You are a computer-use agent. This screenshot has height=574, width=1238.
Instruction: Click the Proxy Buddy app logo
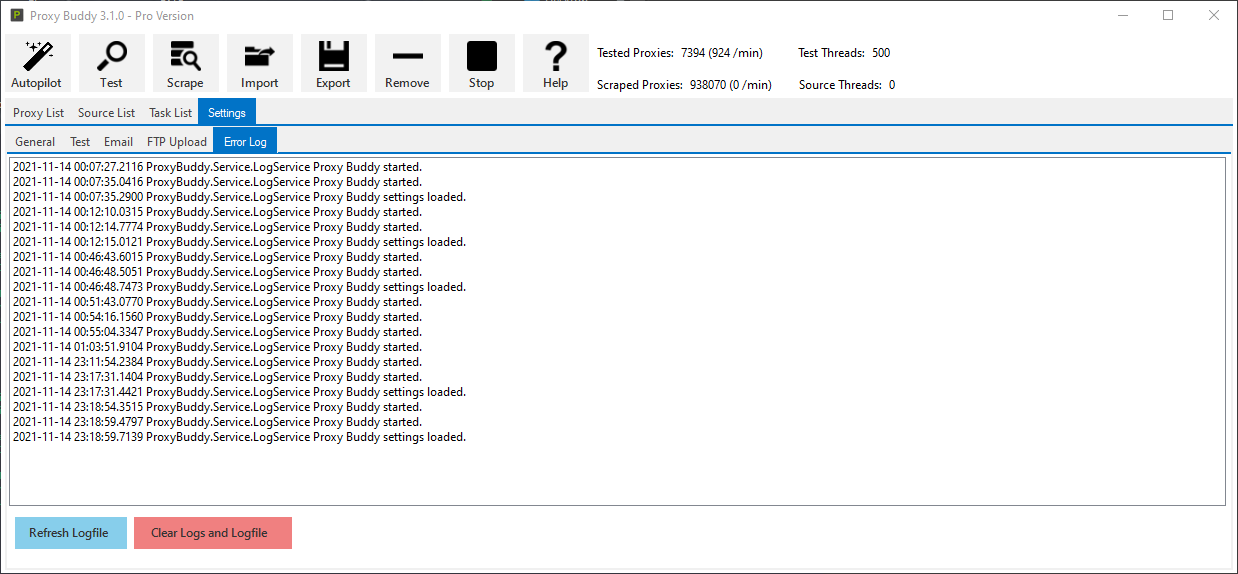click(16, 15)
